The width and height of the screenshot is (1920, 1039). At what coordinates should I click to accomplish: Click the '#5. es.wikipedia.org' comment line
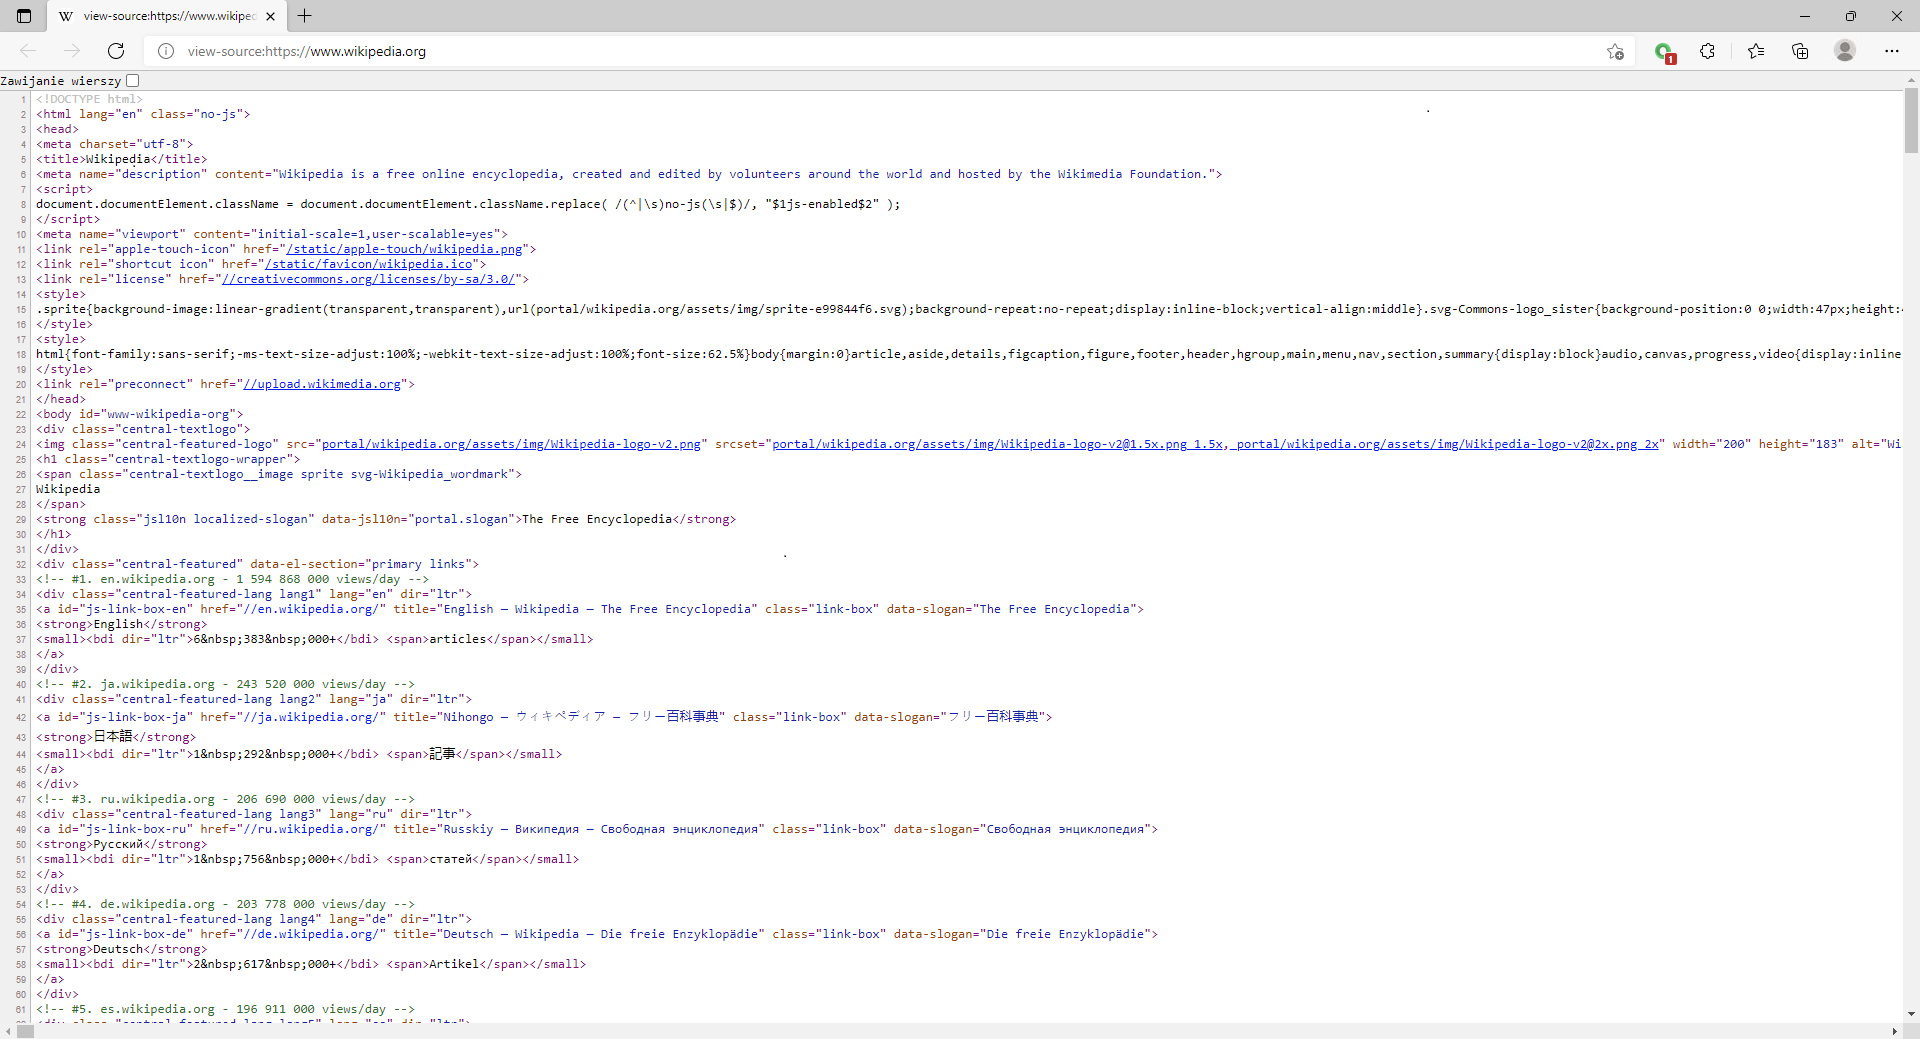click(x=226, y=1009)
